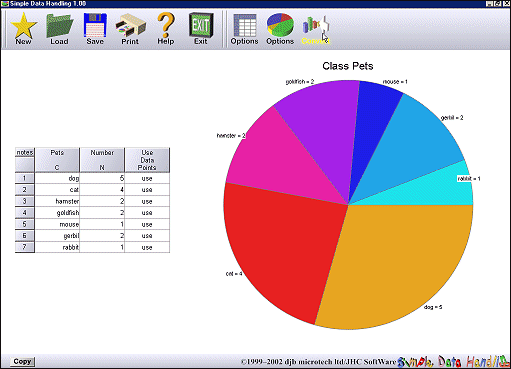Select row header 4

click(24, 212)
